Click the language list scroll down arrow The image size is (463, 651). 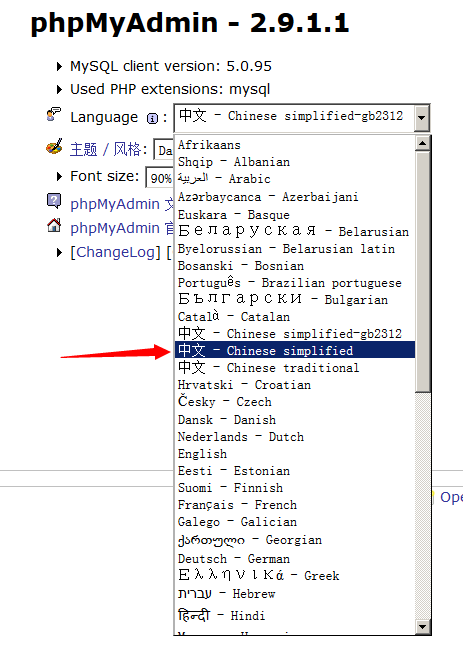[423, 627]
